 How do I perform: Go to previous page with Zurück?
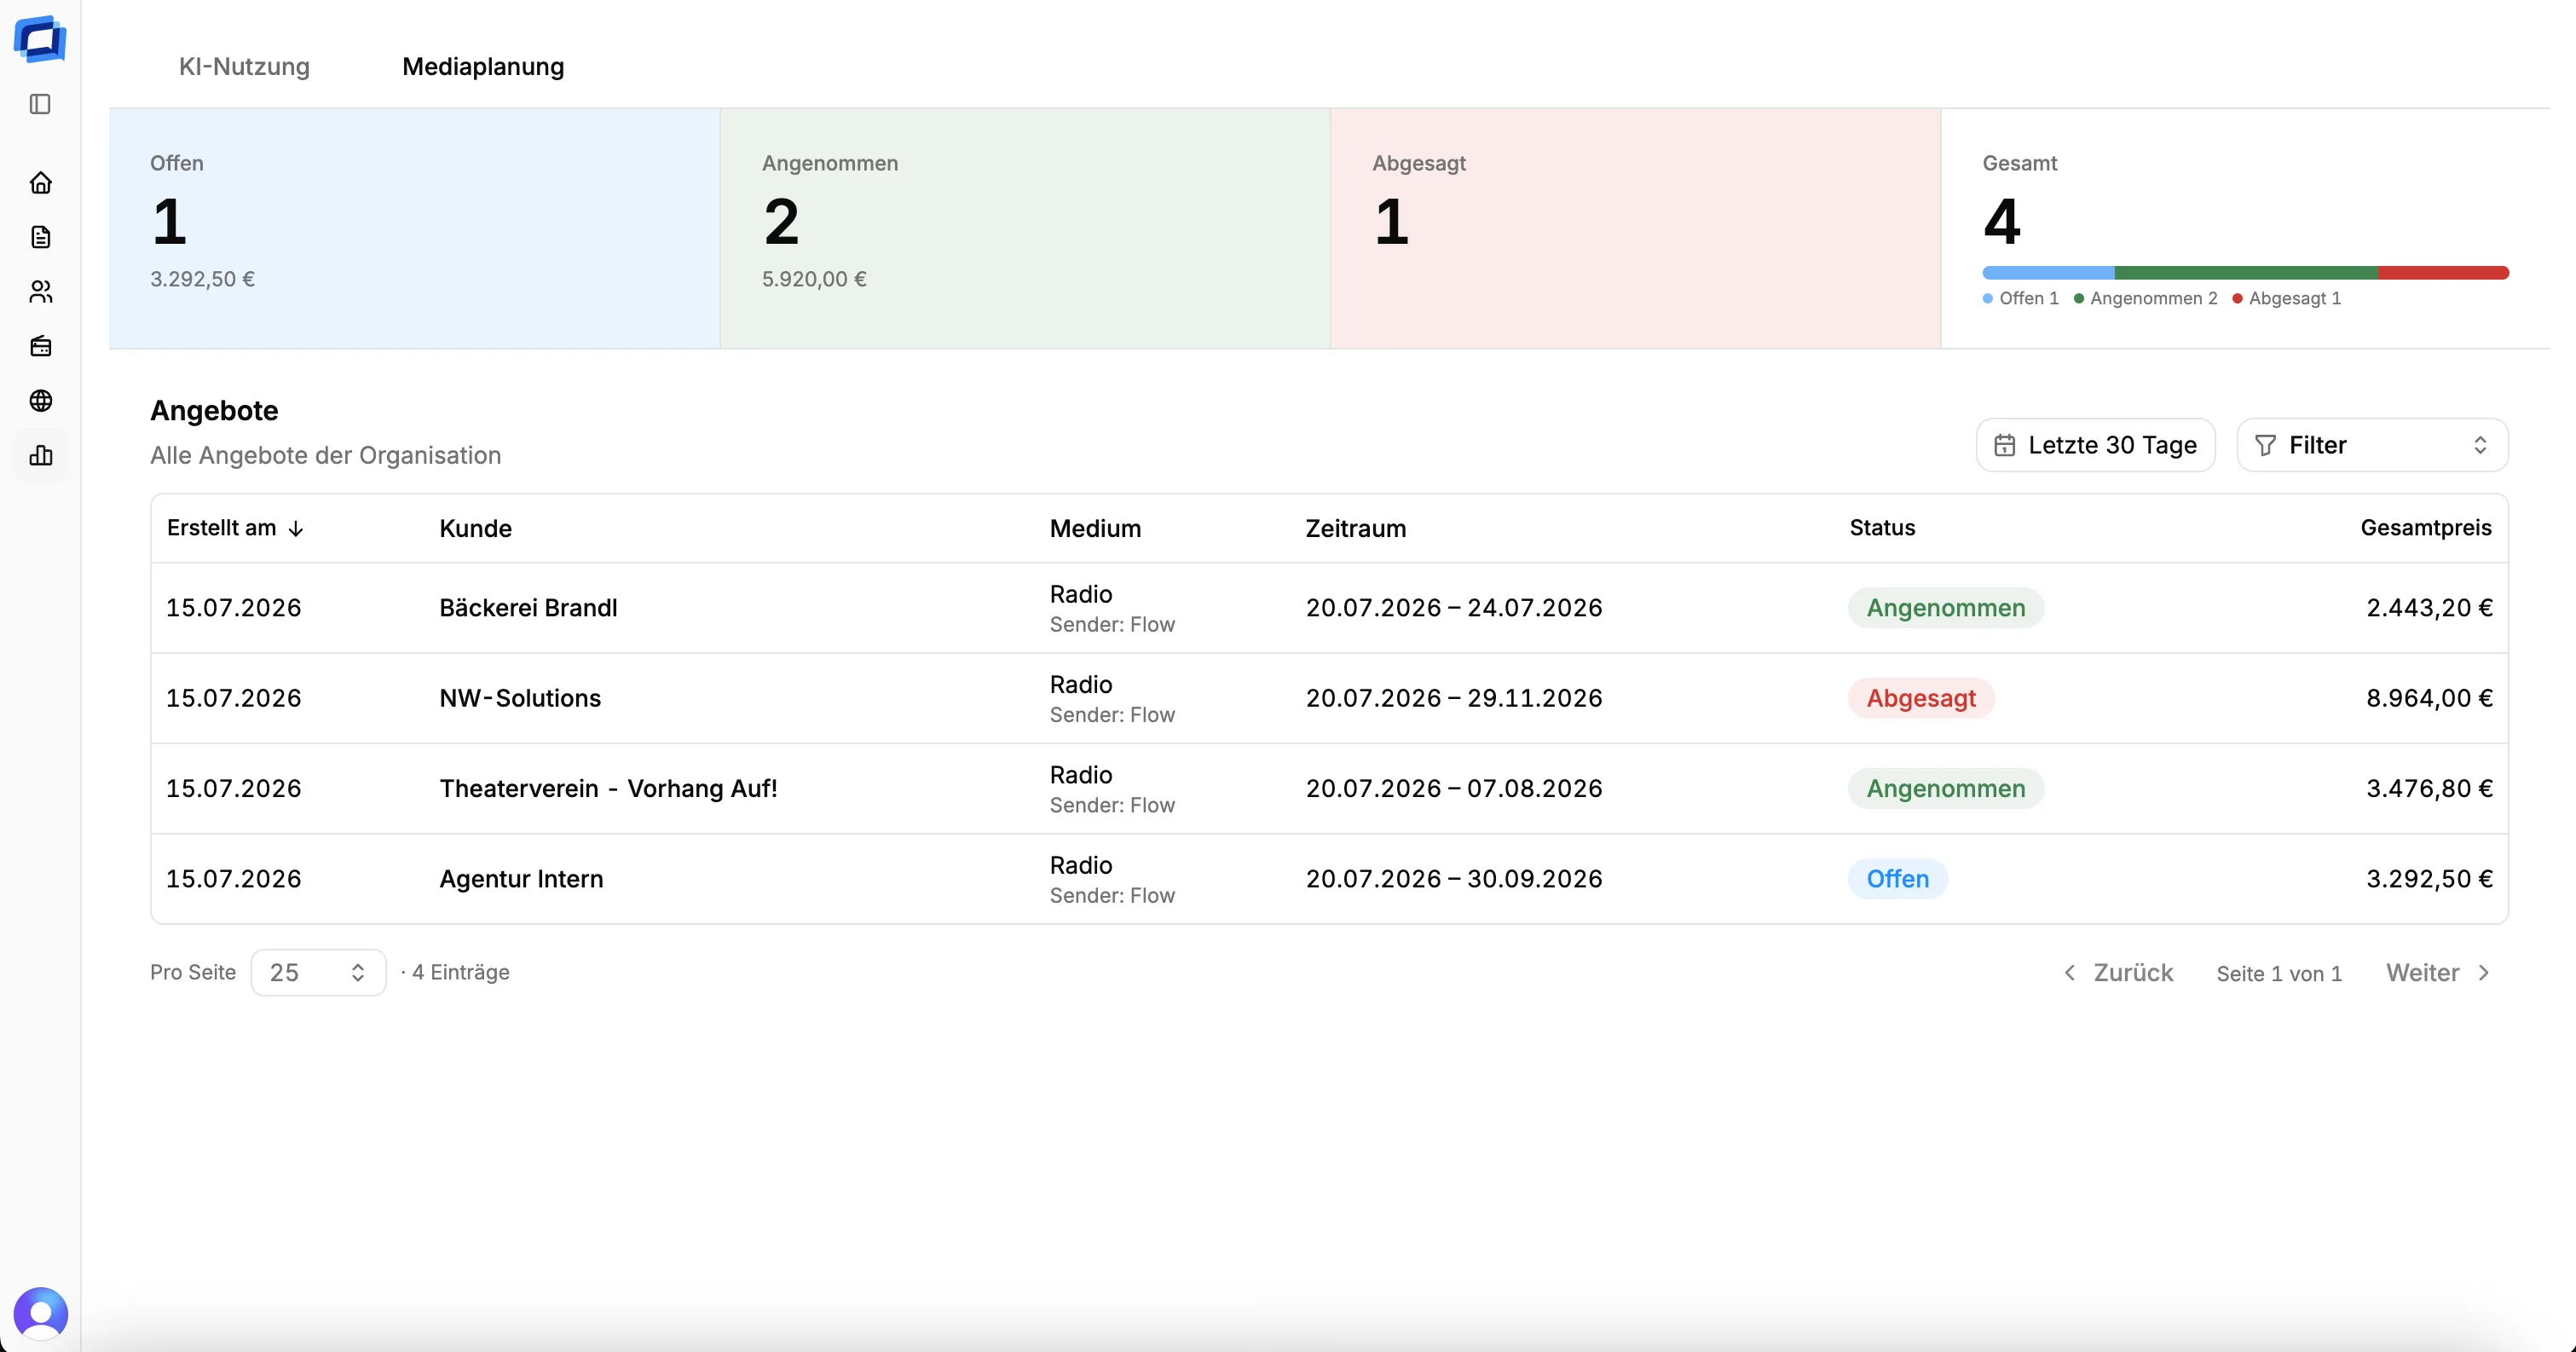2118,972
